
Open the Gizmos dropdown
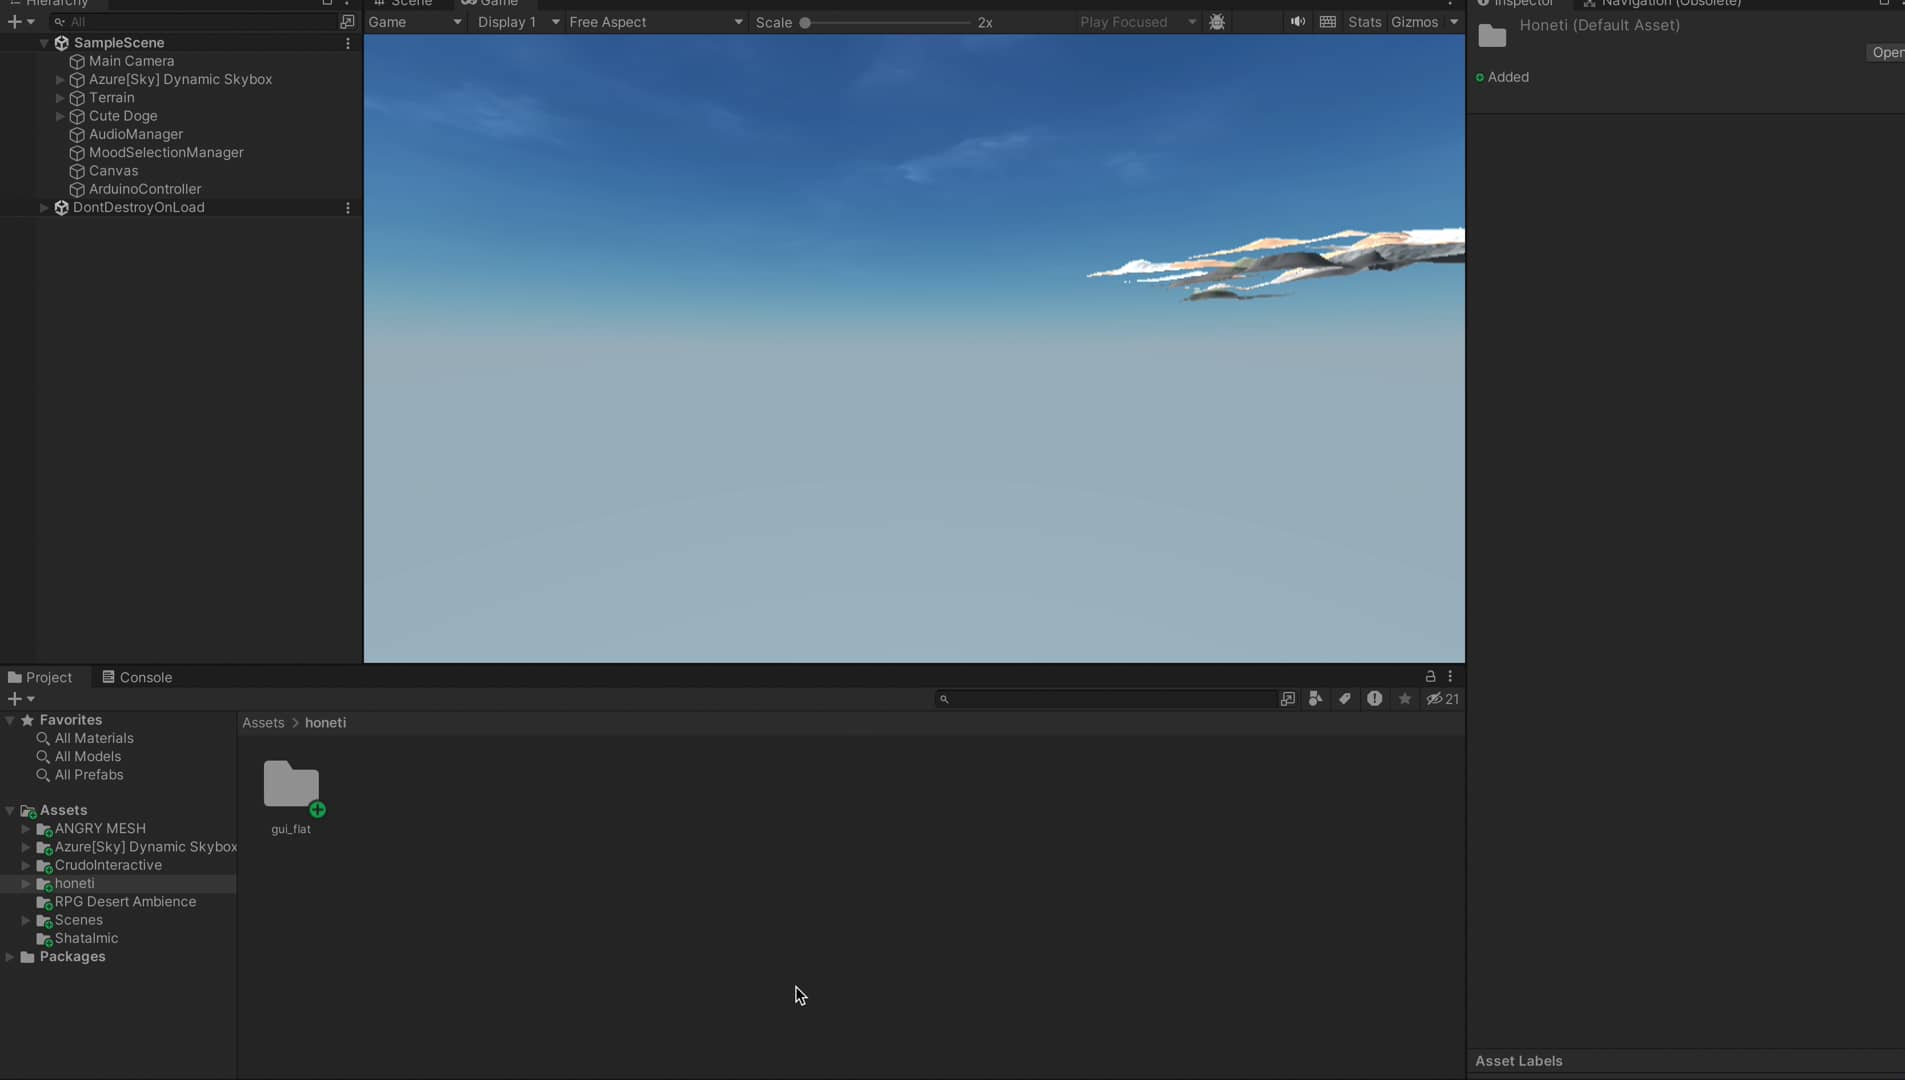point(1416,21)
